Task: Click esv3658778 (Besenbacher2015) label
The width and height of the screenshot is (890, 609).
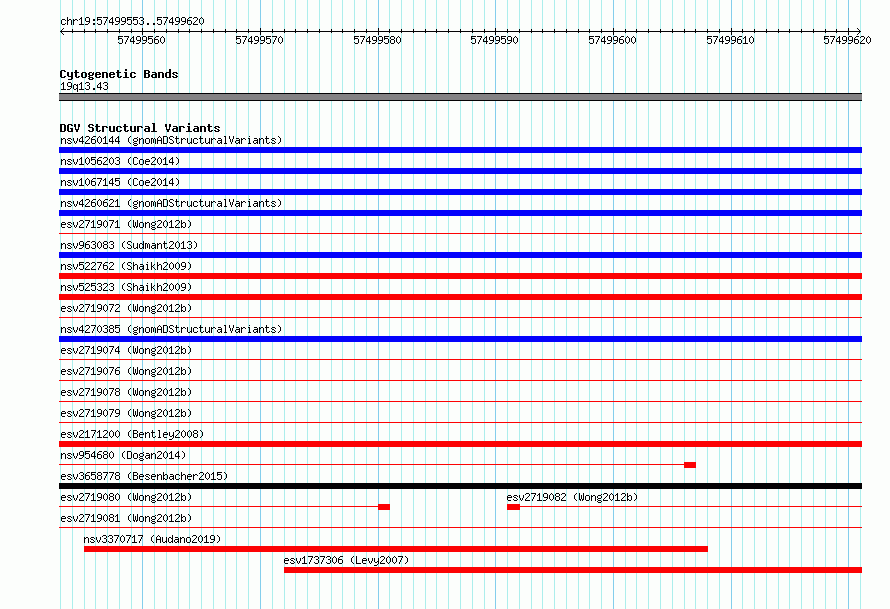Action: pyautogui.click(x=144, y=476)
